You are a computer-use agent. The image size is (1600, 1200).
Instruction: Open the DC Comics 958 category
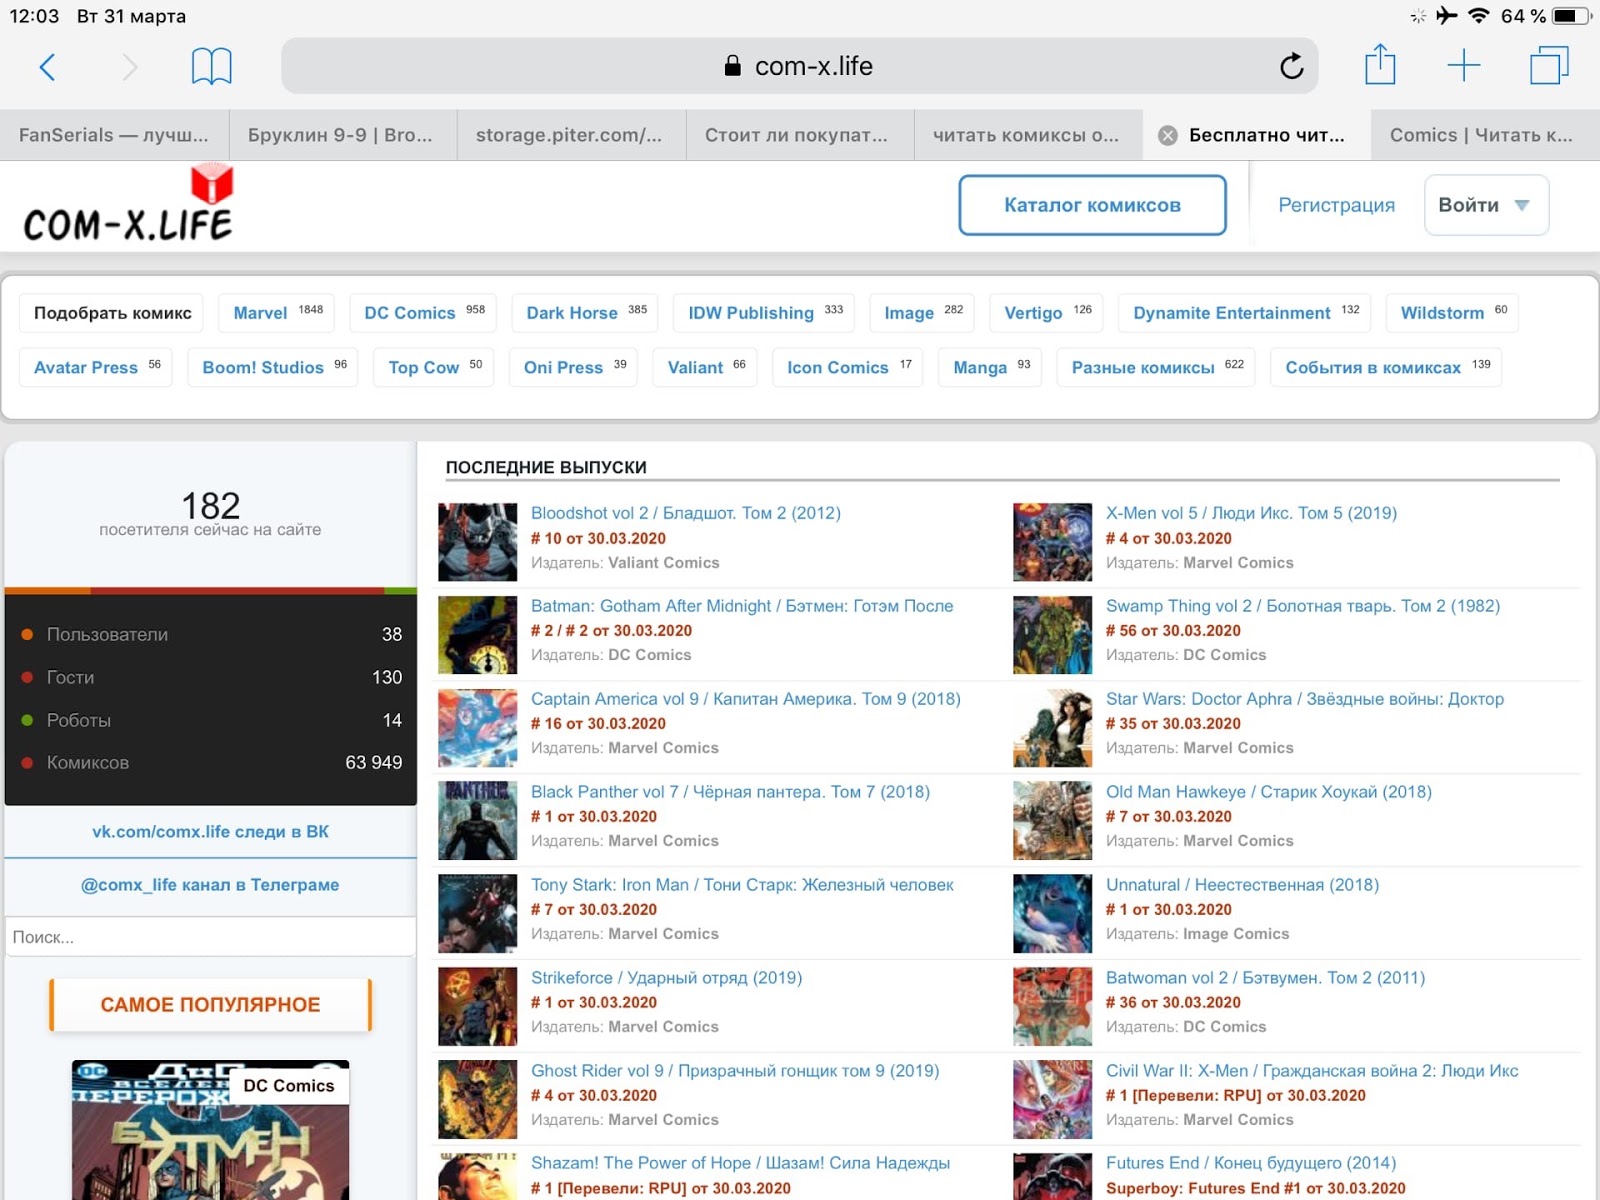pyautogui.click(x=424, y=313)
